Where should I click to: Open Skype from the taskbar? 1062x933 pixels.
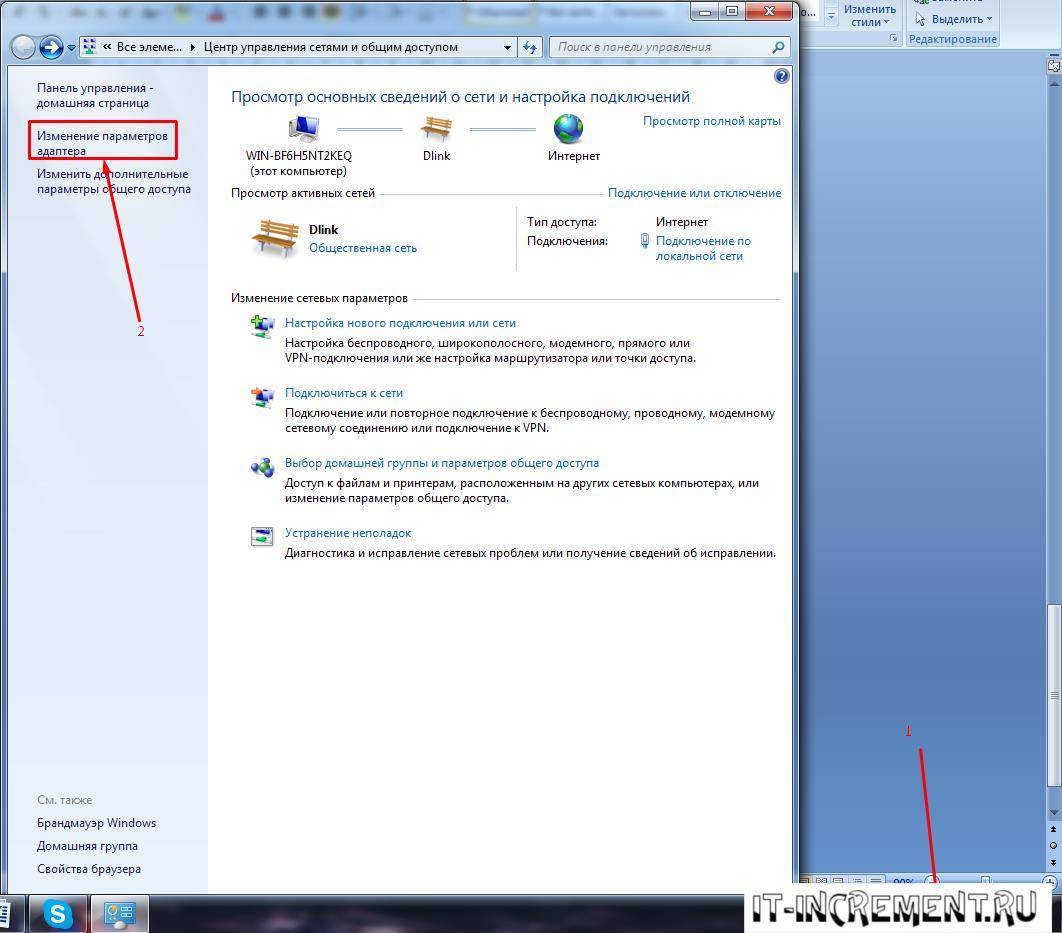[58, 913]
